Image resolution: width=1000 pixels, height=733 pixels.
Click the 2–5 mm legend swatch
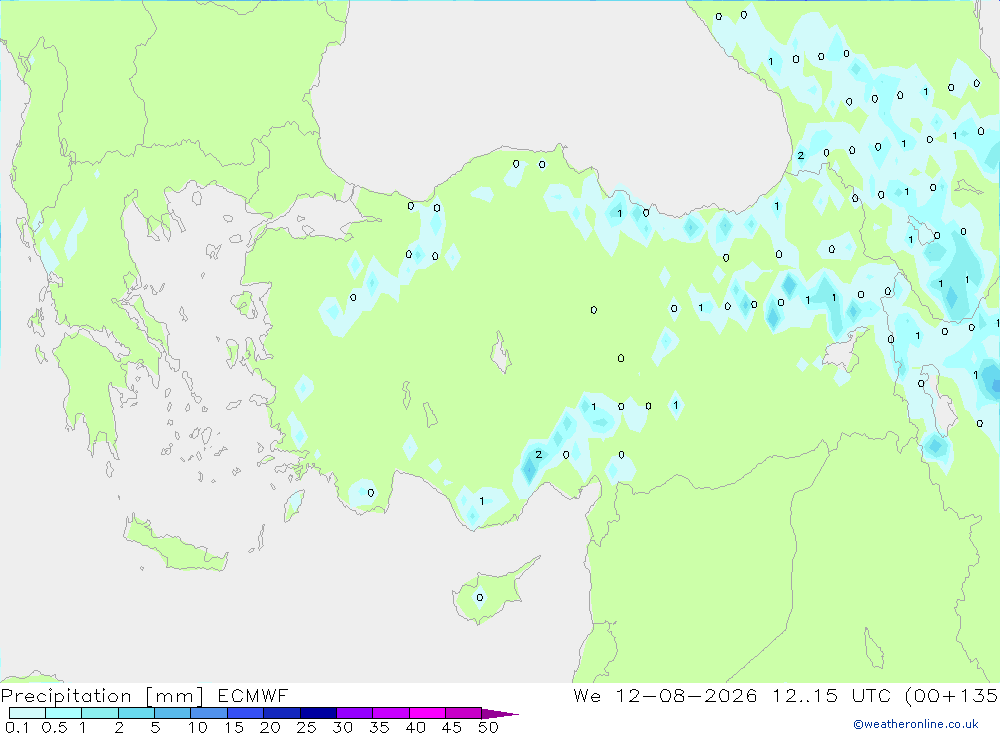[x=136, y=713]
